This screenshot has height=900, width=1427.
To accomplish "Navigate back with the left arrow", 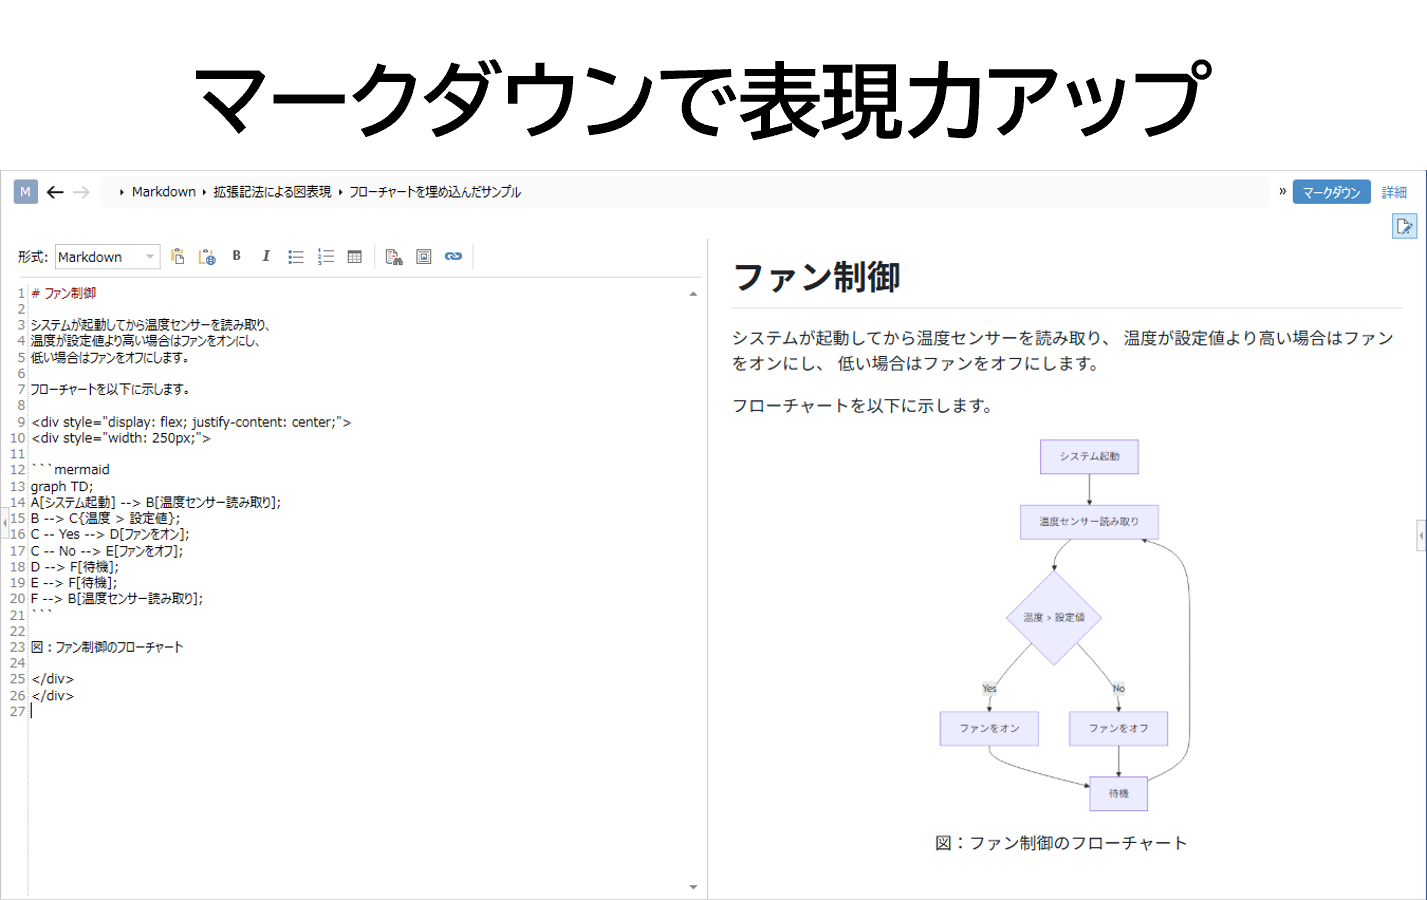I will [55, 192].
